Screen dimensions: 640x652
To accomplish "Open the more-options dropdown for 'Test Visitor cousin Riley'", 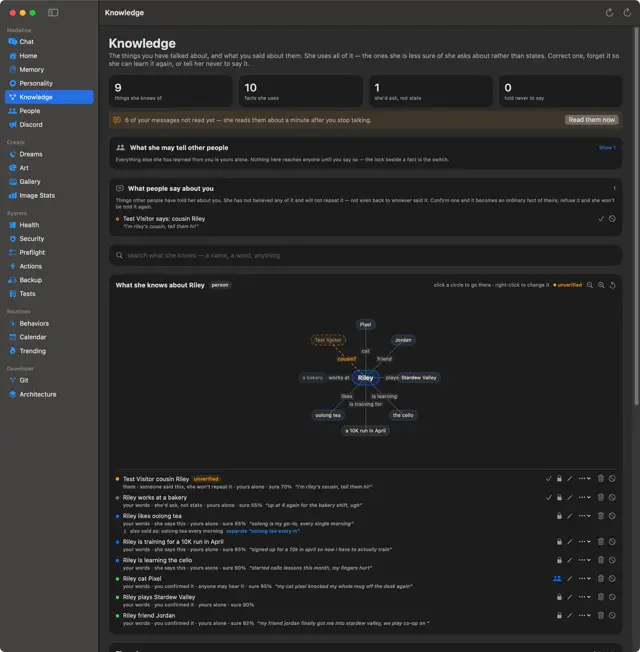I will (584, 479).
